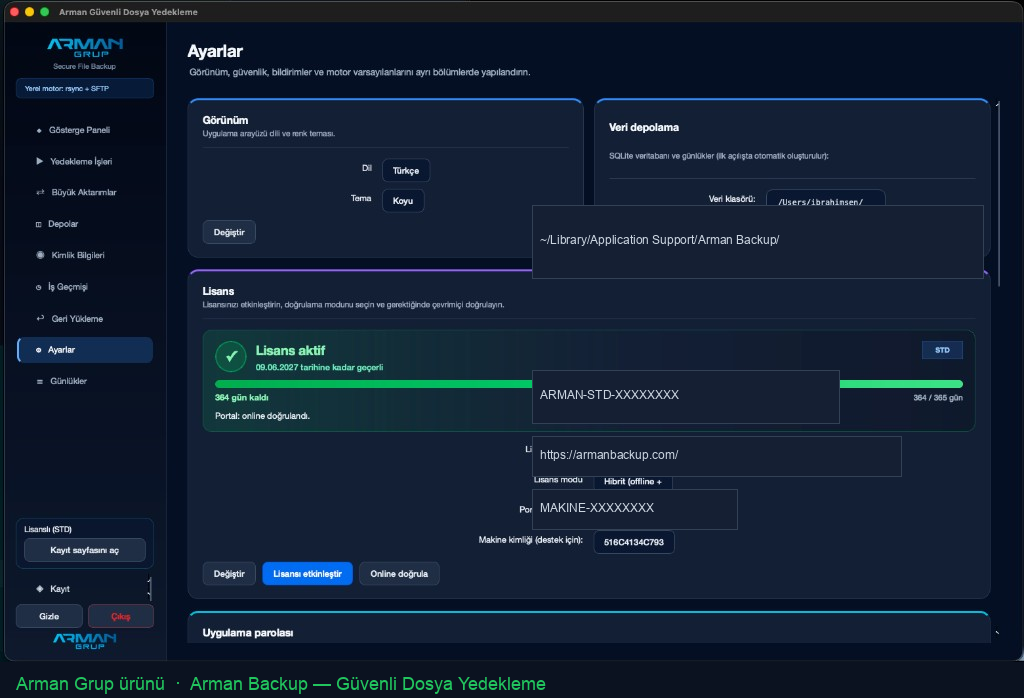
Task: Click the play icon beside Yedekleme İşleri
Action: 39,161
